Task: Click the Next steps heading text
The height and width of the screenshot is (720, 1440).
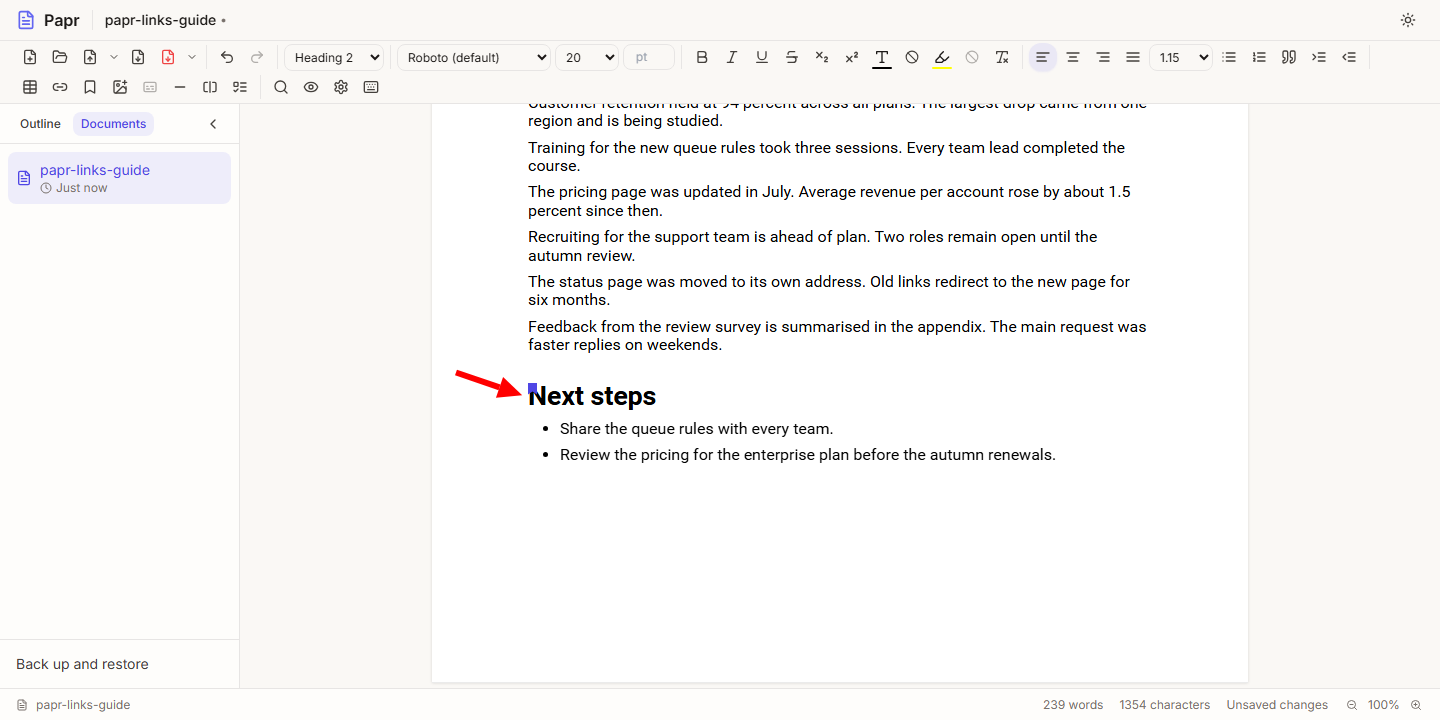Action: click(x=592, y=396)
